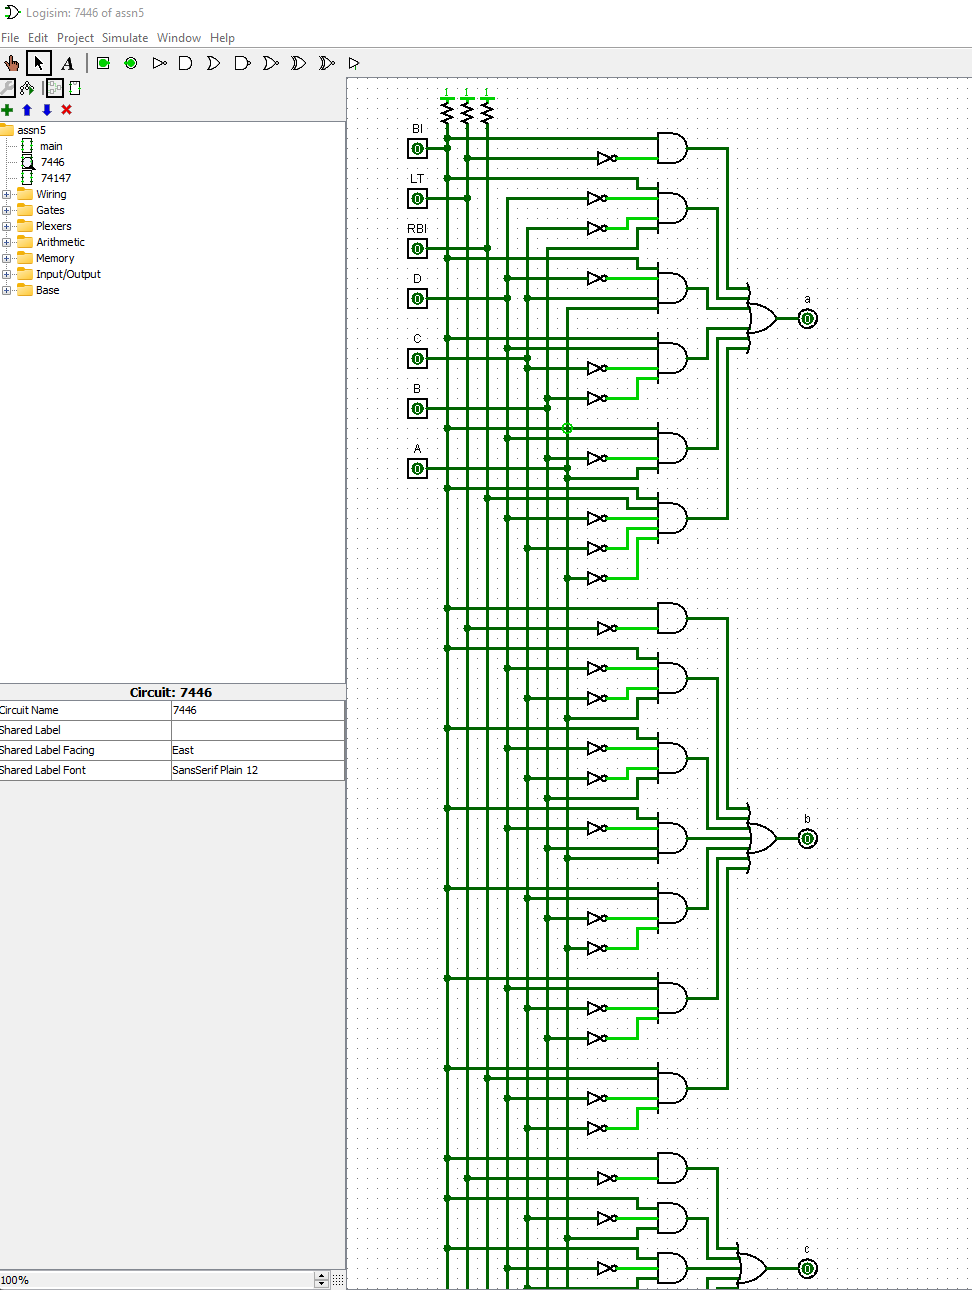Image resolution: width=972 pixels, height=1290 pixels.
Task: Select the arrow Edit tool
Action: 38,63
